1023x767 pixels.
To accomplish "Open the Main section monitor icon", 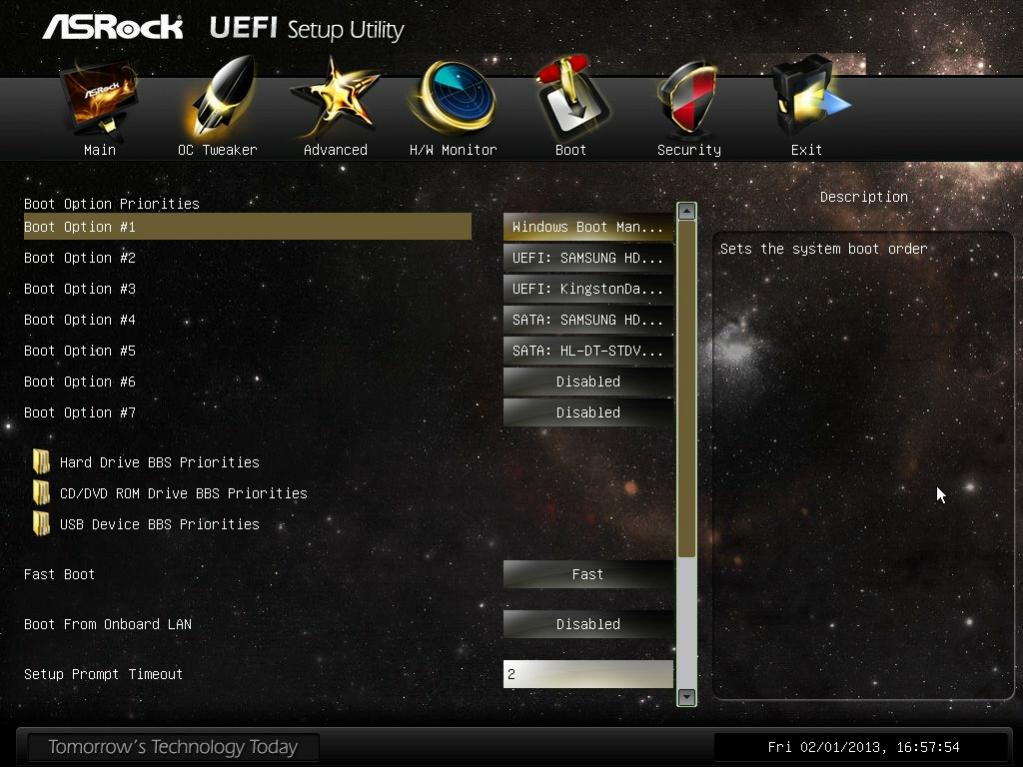I will click(x=99, y=98).
